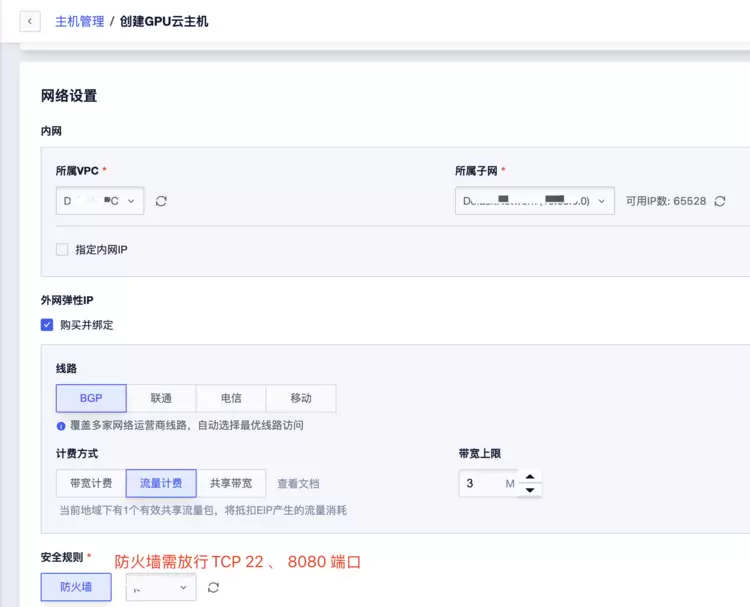
Task: Increase the bandwidth limit value
Action: coord(531,477)
